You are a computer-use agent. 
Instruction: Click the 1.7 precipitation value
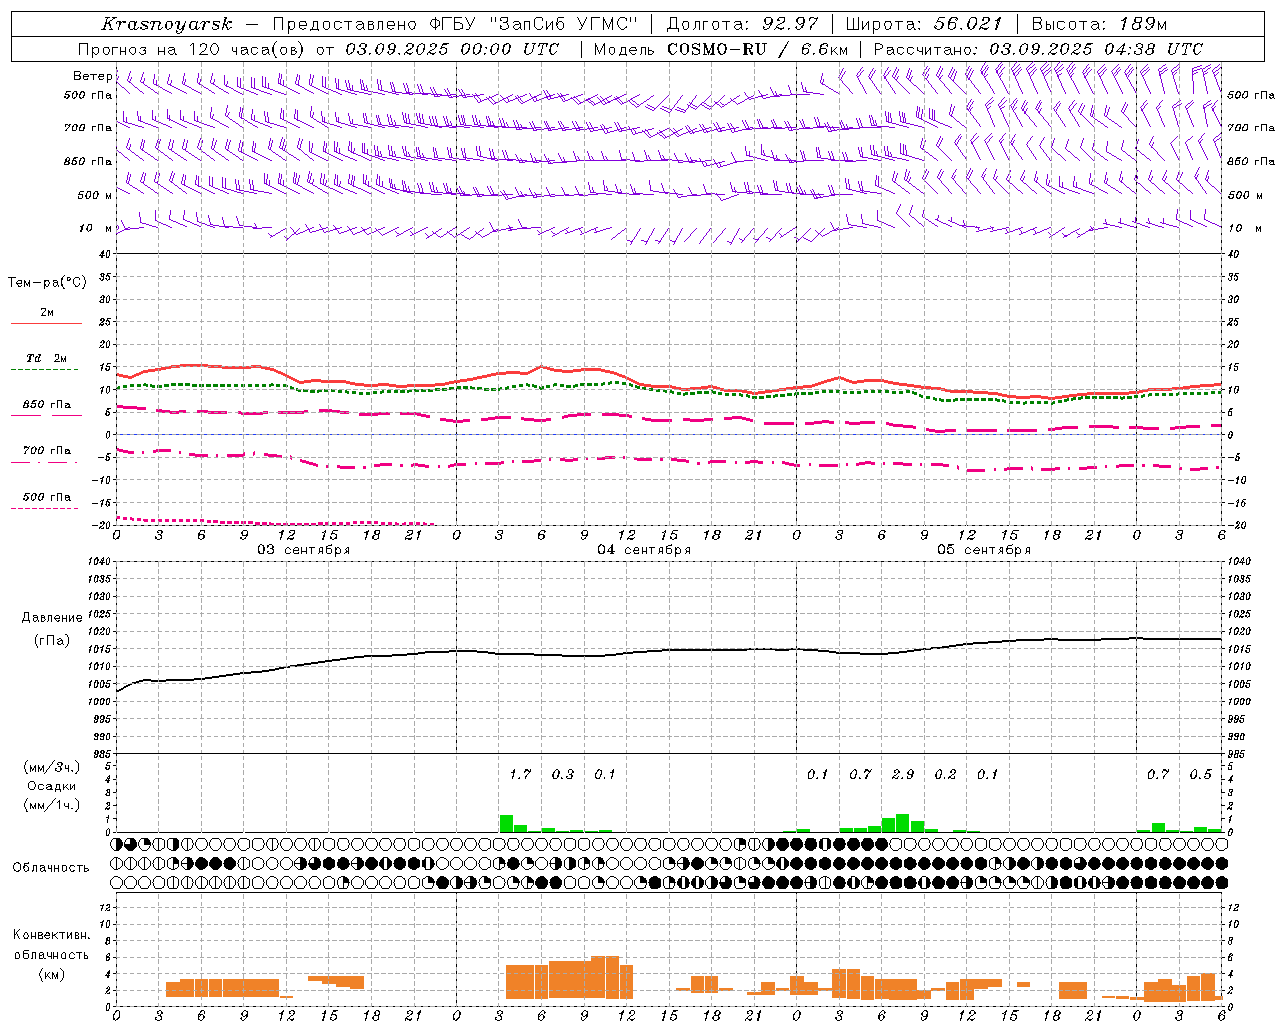pyautogui.click(x=520, y=774)
